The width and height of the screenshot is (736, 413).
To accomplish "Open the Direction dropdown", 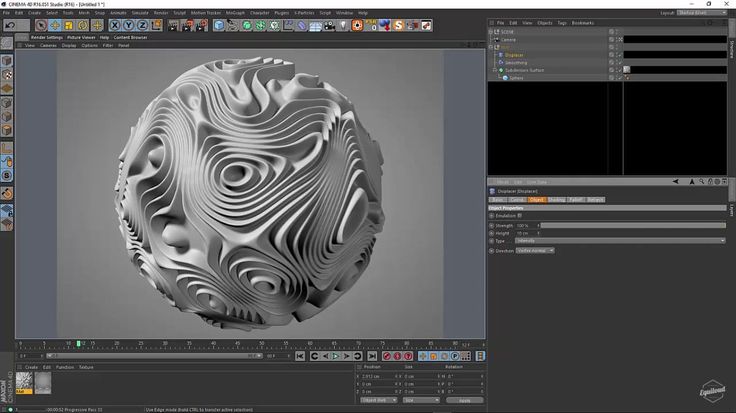I will (x=535, y=251).
